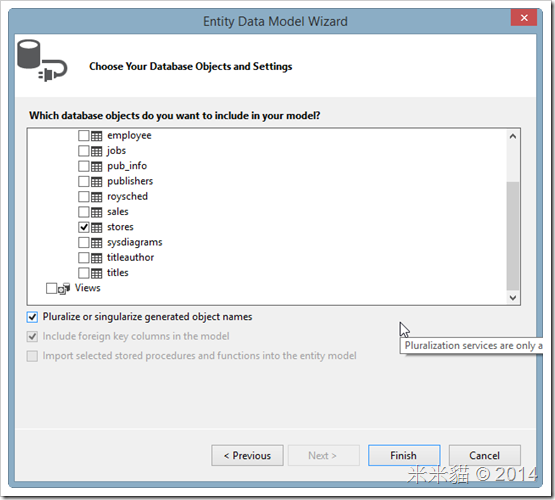Select the jobs table name
555x500 pixels.
point(116,151)
